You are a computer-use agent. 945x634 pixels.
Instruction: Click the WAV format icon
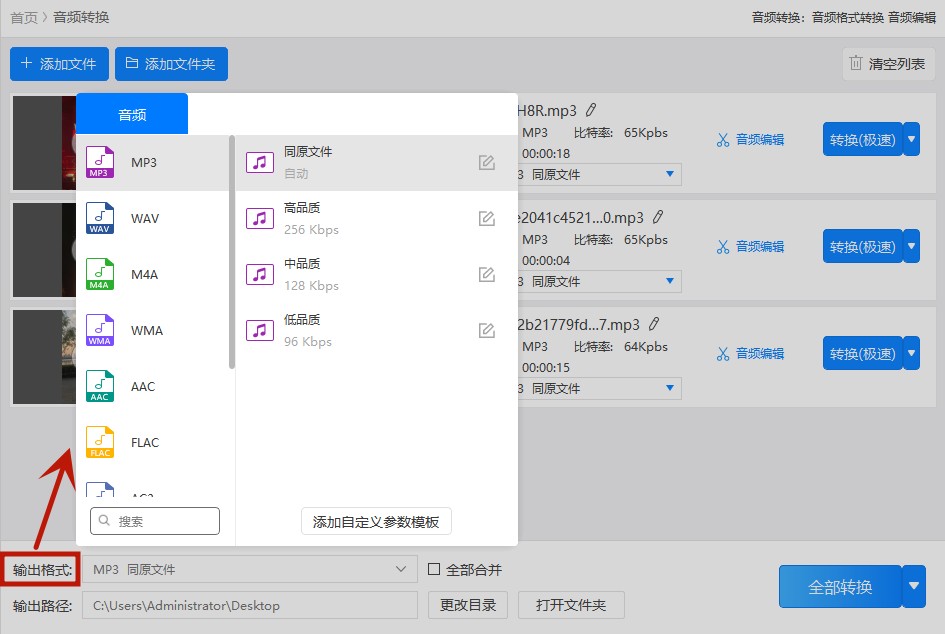100,218
